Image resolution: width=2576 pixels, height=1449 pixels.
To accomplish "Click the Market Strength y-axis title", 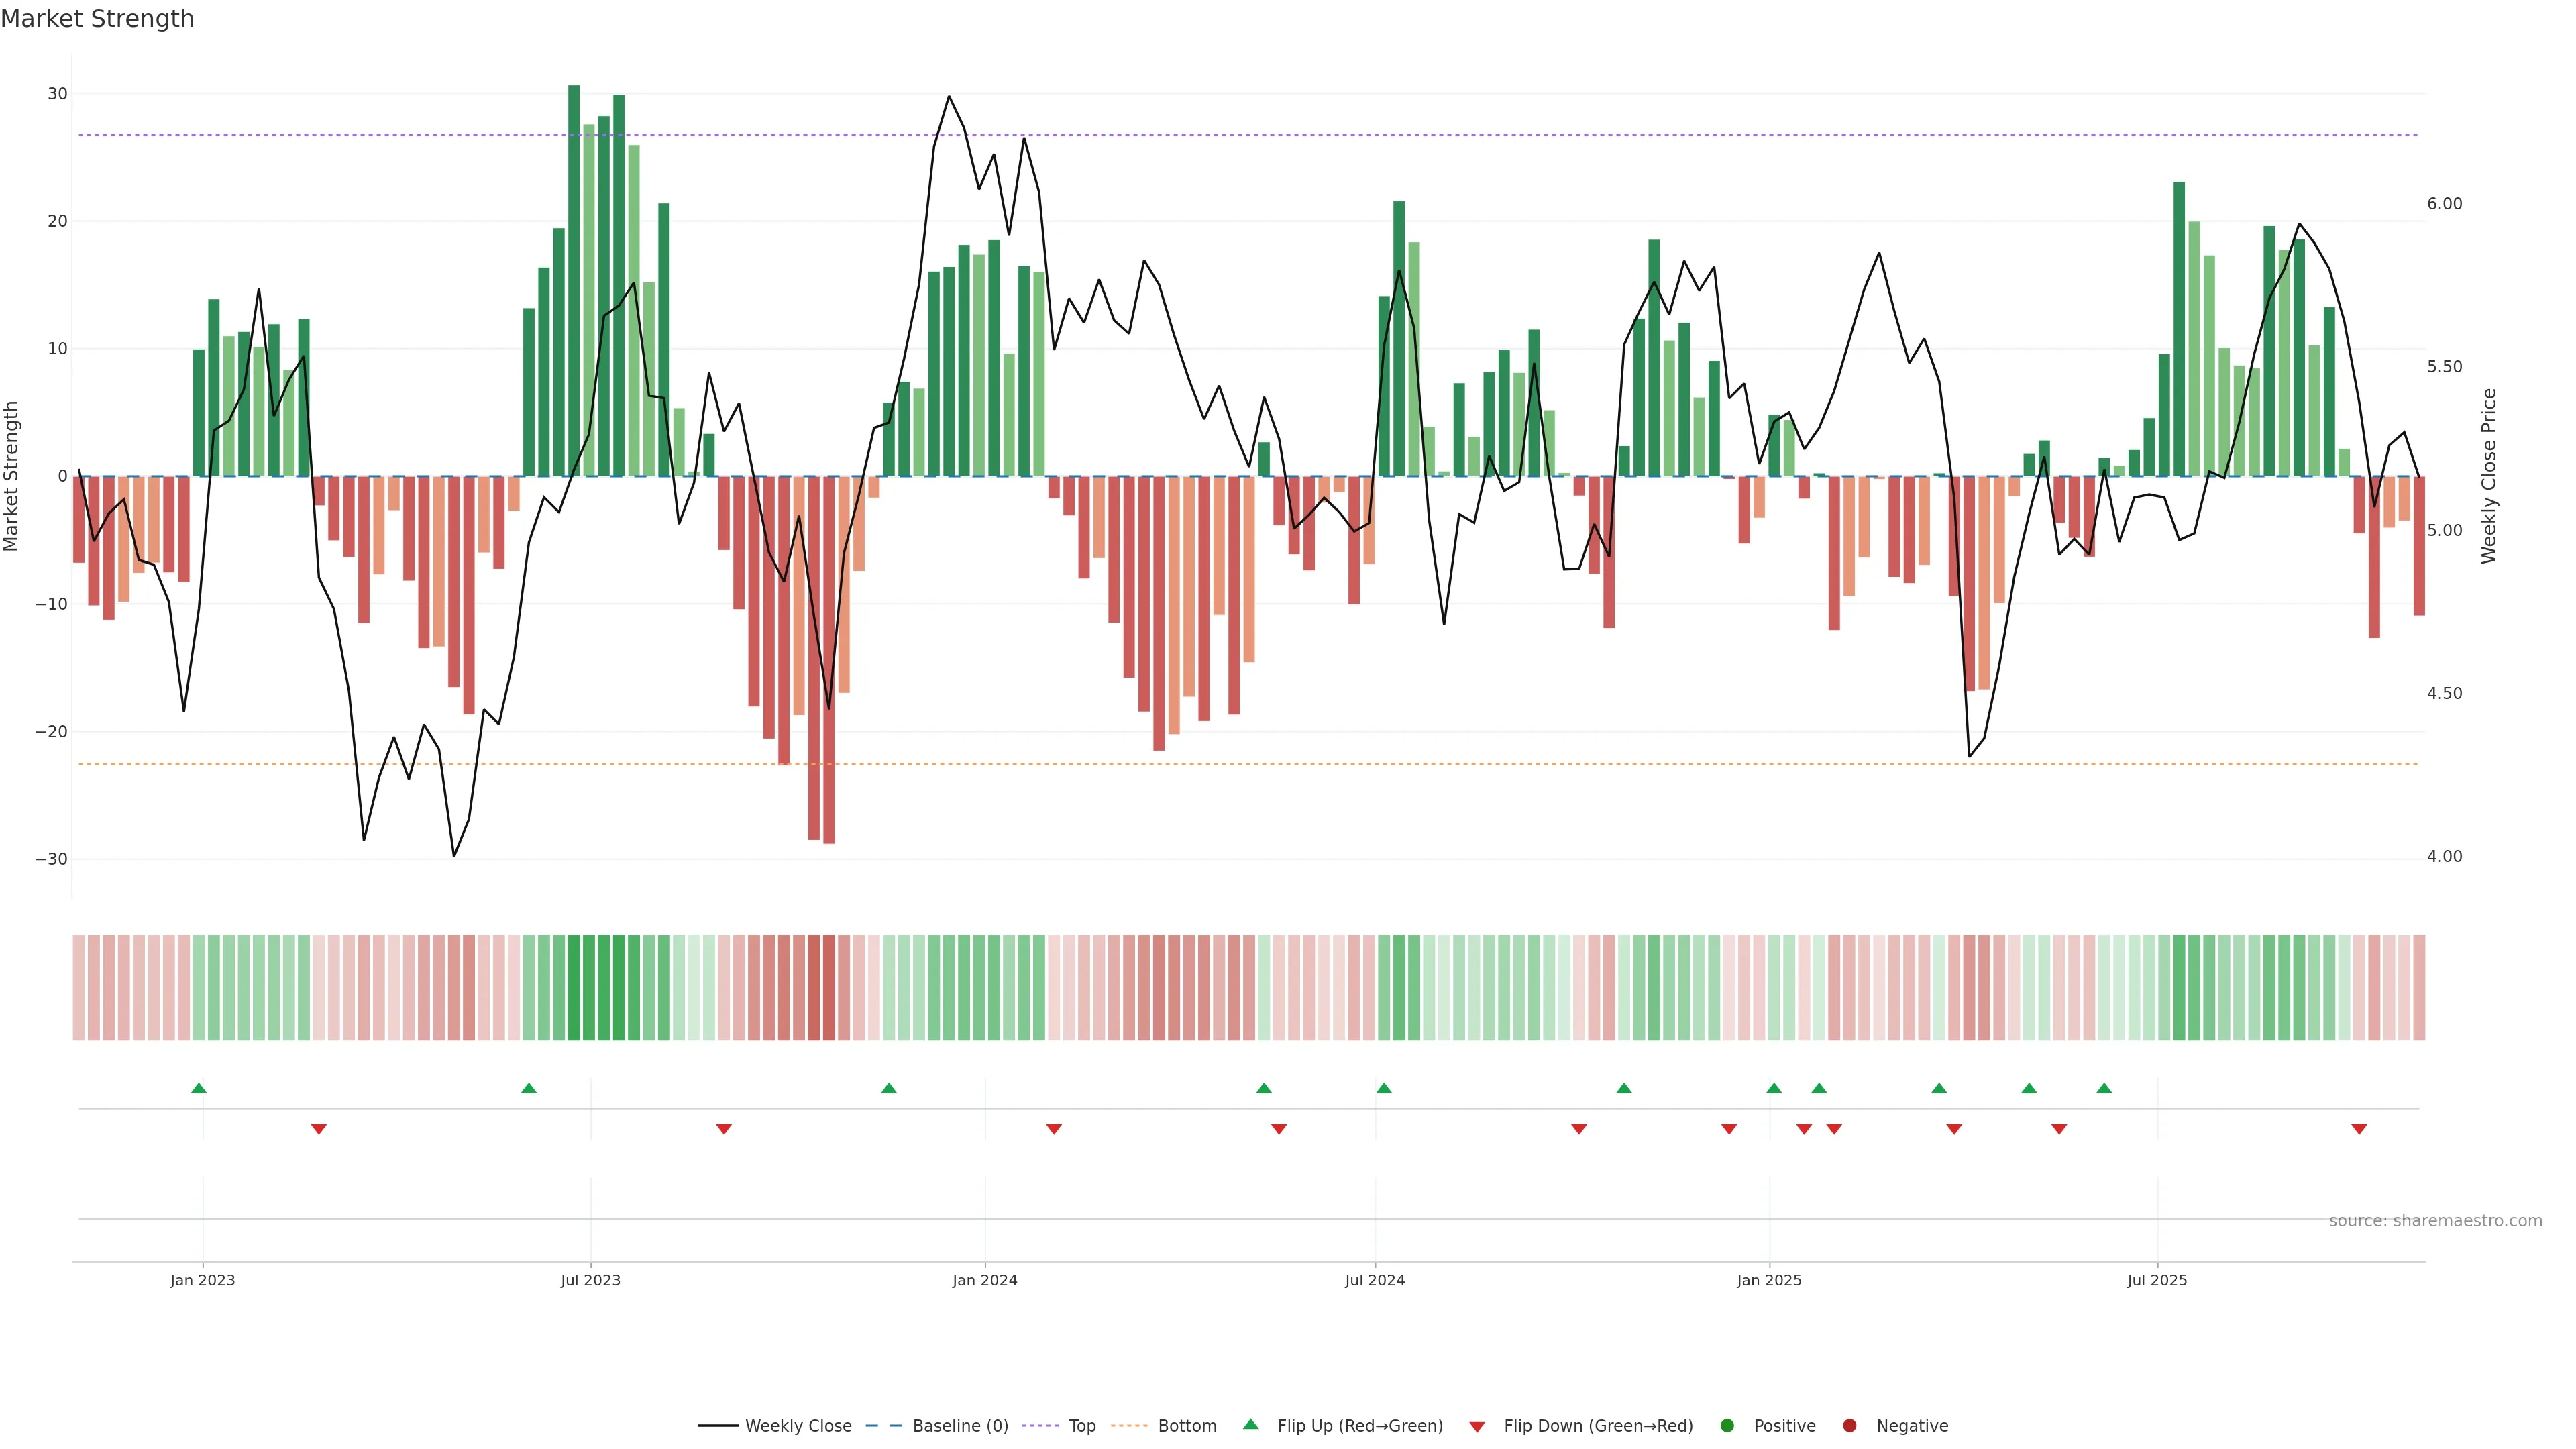I will coord(12,476).
